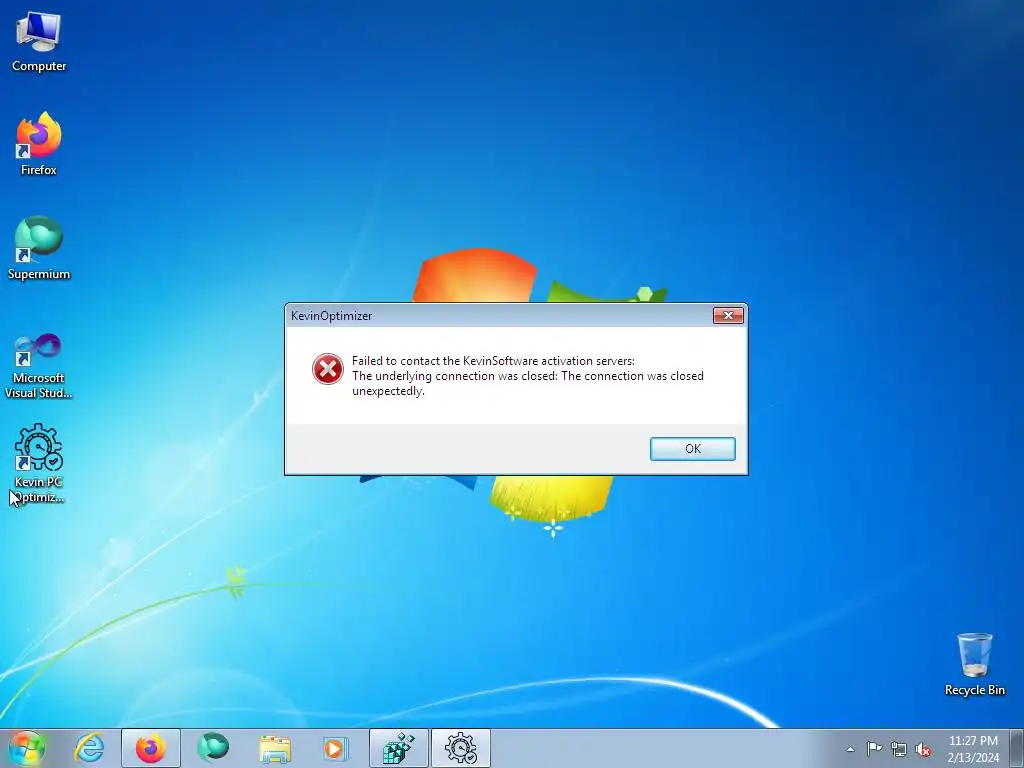Select the Recycle Bin desktop icon
Viewport: 1024px width, 768px height.
coord(974,665)
